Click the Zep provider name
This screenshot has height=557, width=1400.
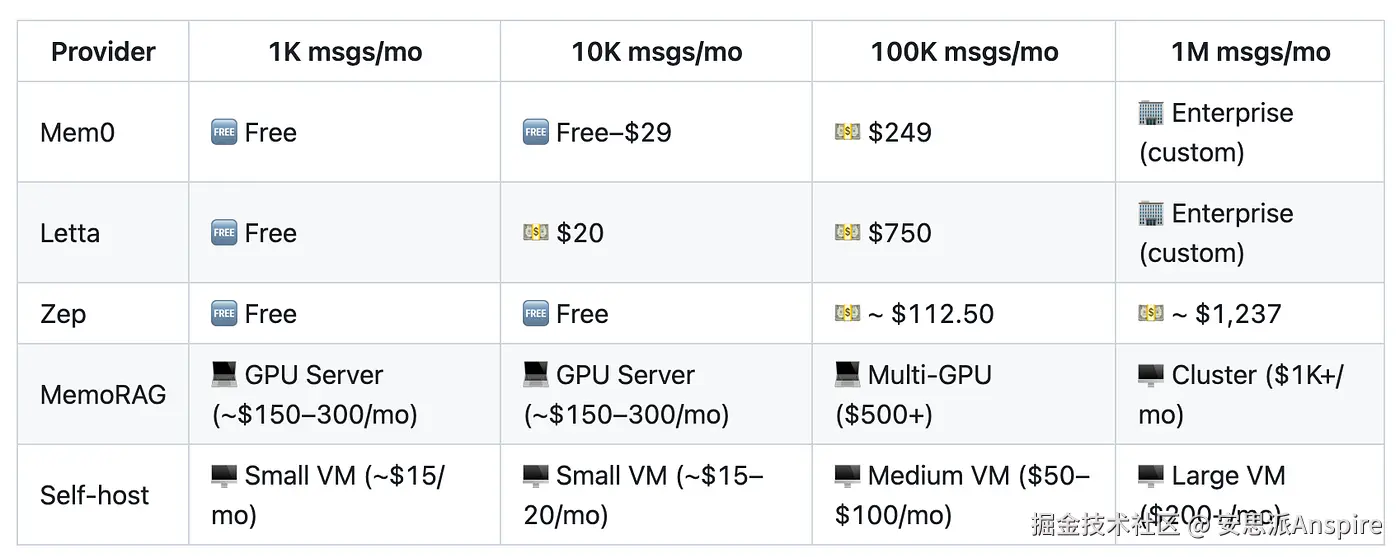[63, 314]
